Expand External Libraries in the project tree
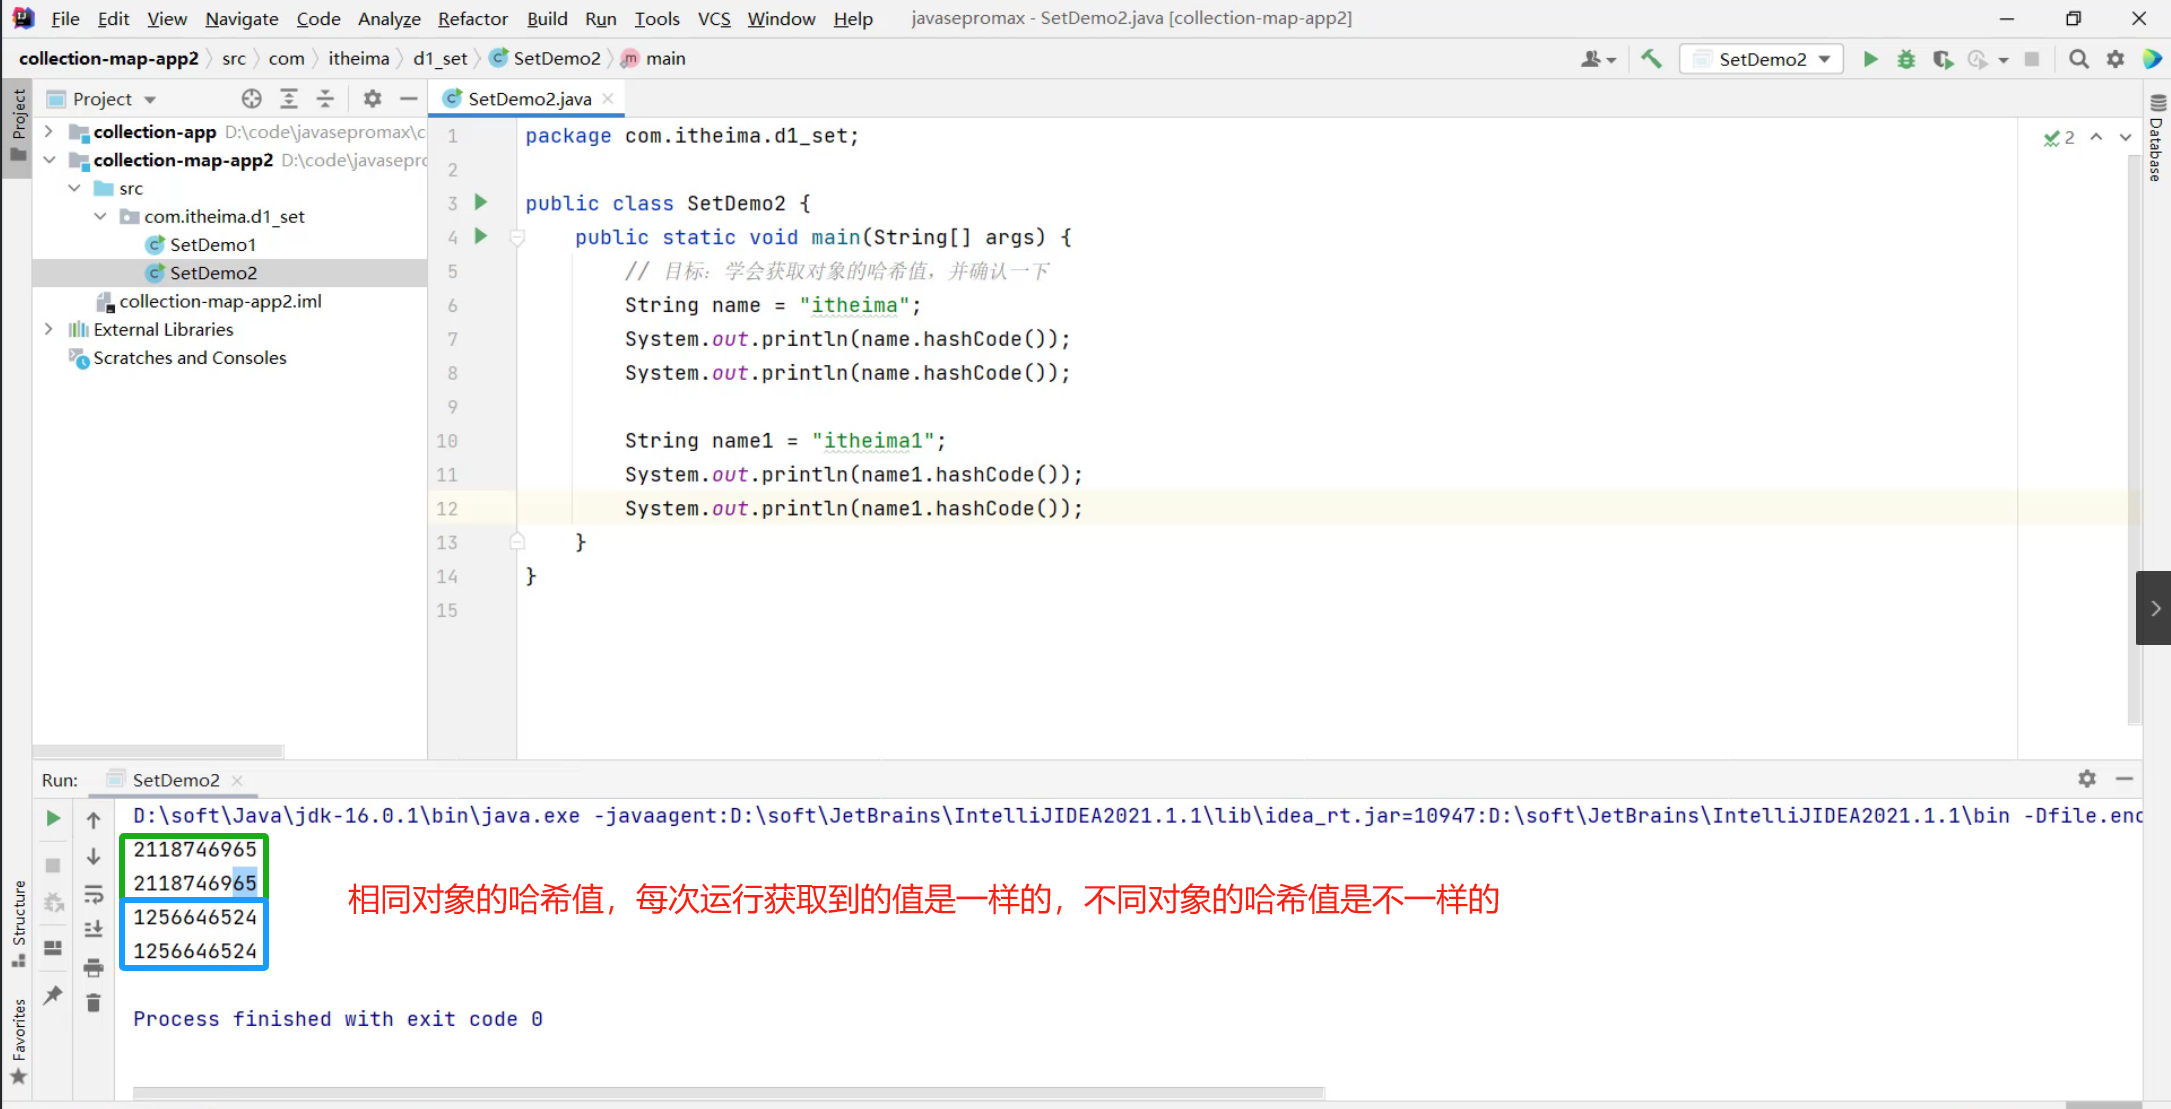 tap(48, 329)
